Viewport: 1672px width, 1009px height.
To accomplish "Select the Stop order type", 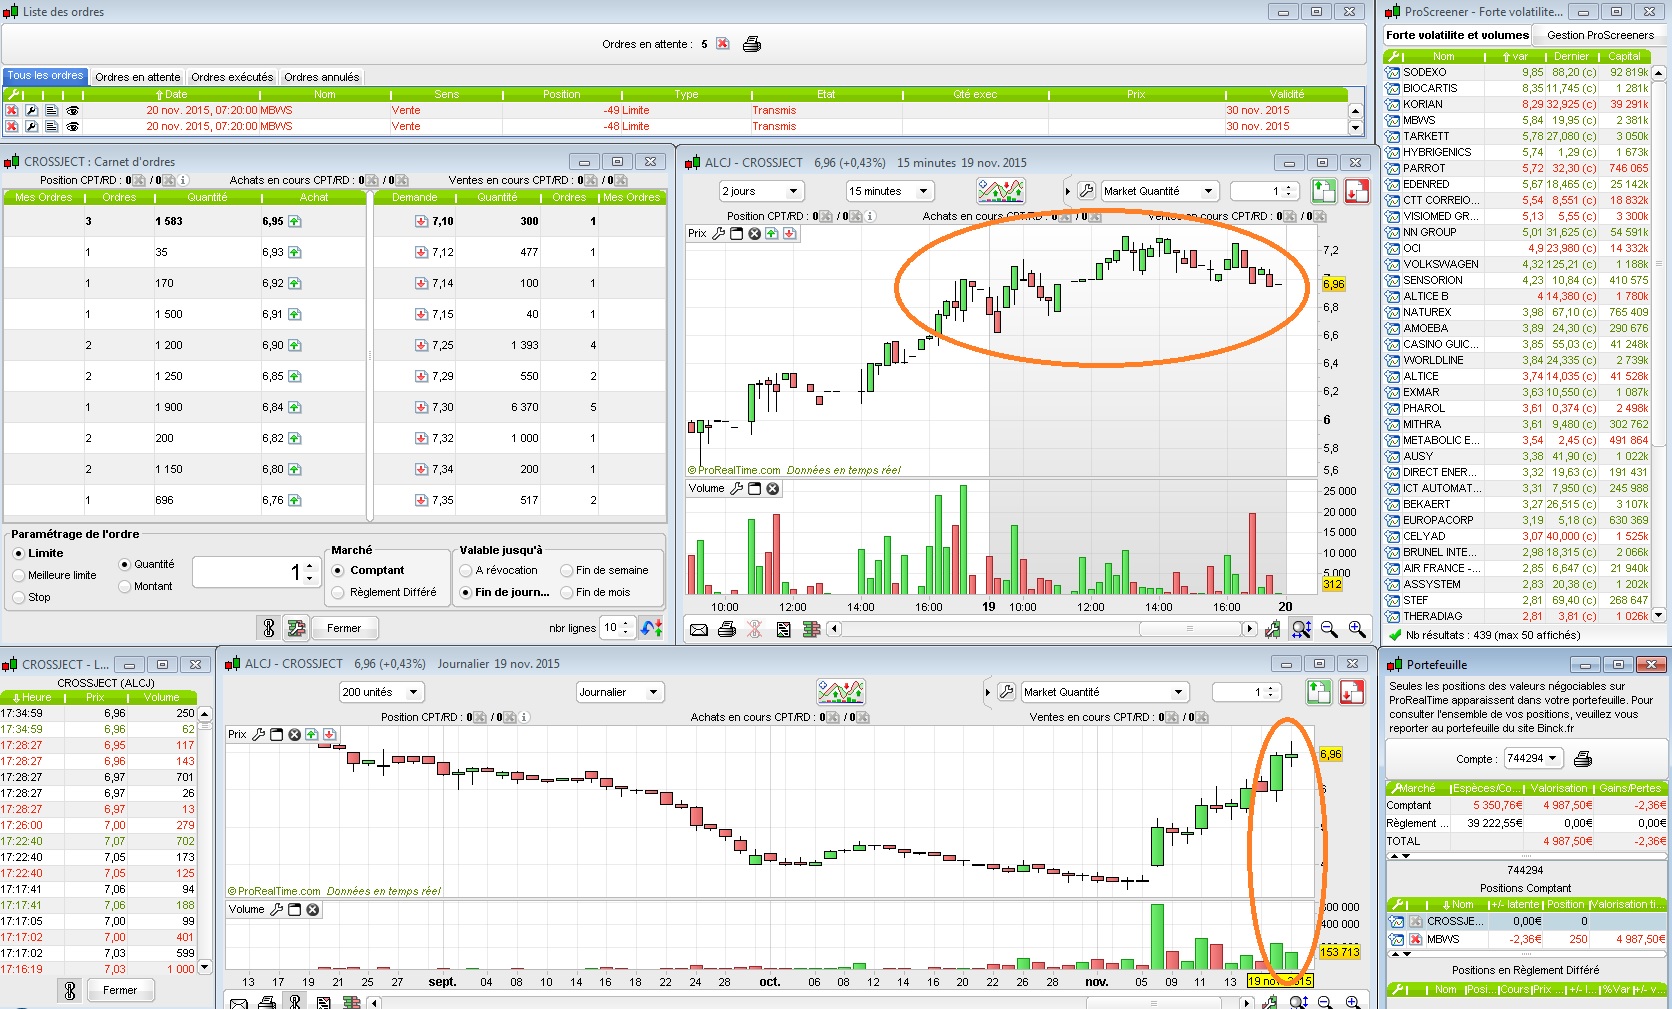I will click(19, 597).
